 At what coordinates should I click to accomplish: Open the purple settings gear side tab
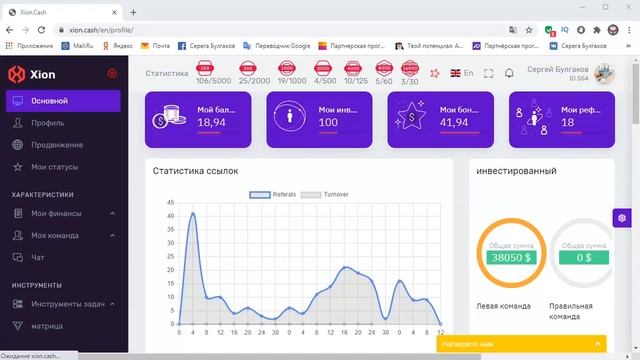[622, 218]
